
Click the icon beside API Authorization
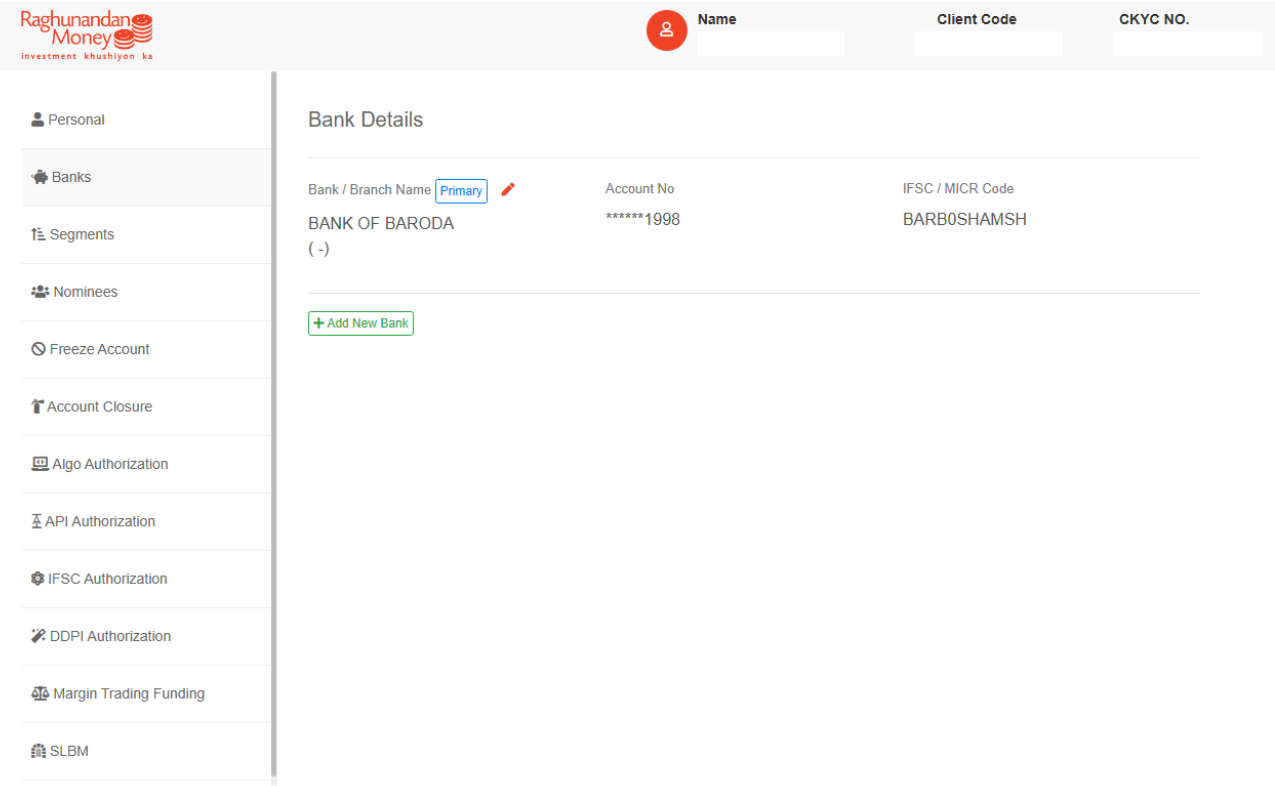pos(37,521)
